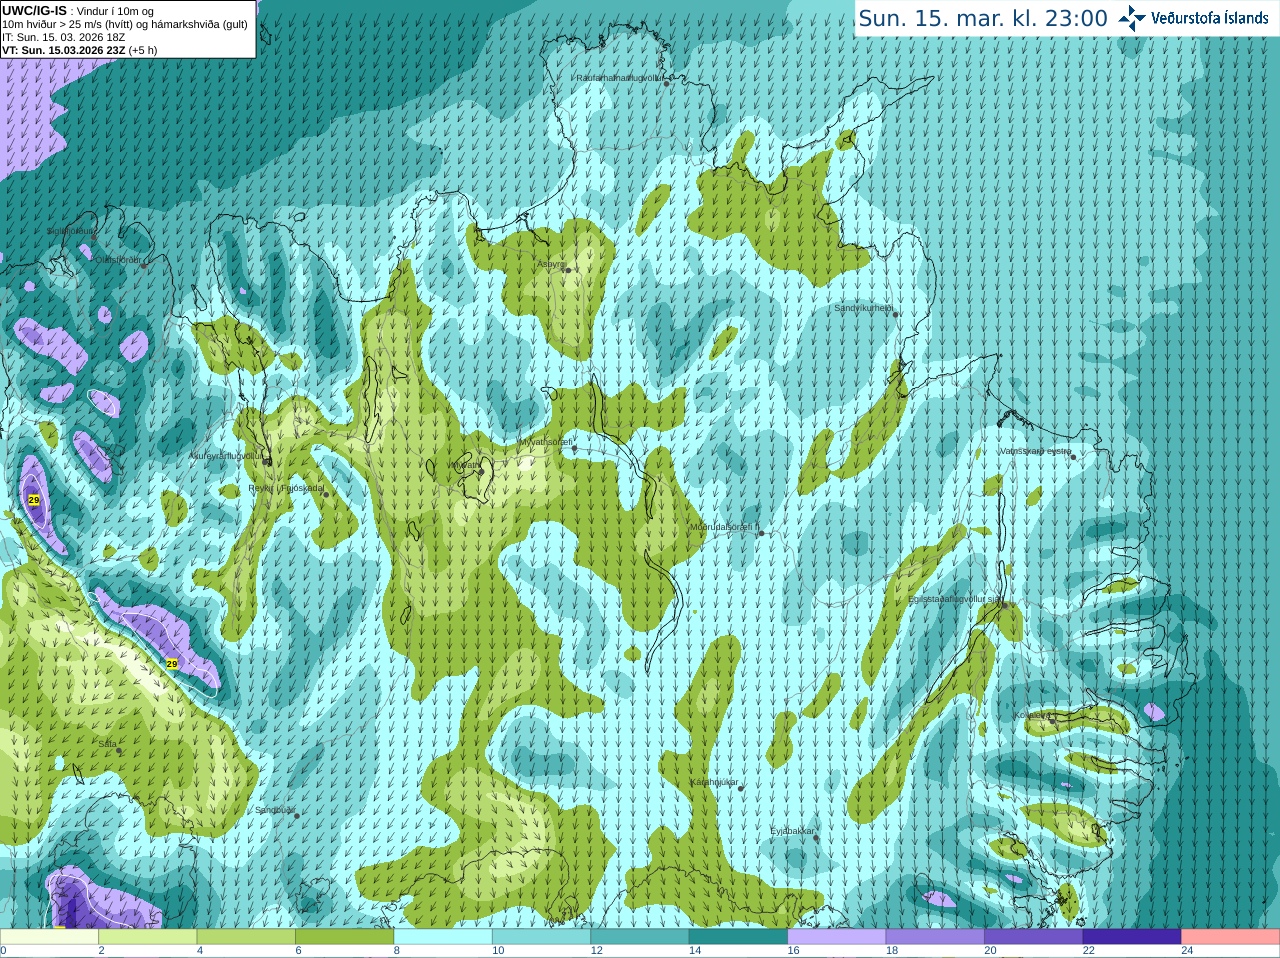This screenshot has height=958, width=1280.
Task: Click the Mývatnsöræfi station label
Action: click(545, 442)
